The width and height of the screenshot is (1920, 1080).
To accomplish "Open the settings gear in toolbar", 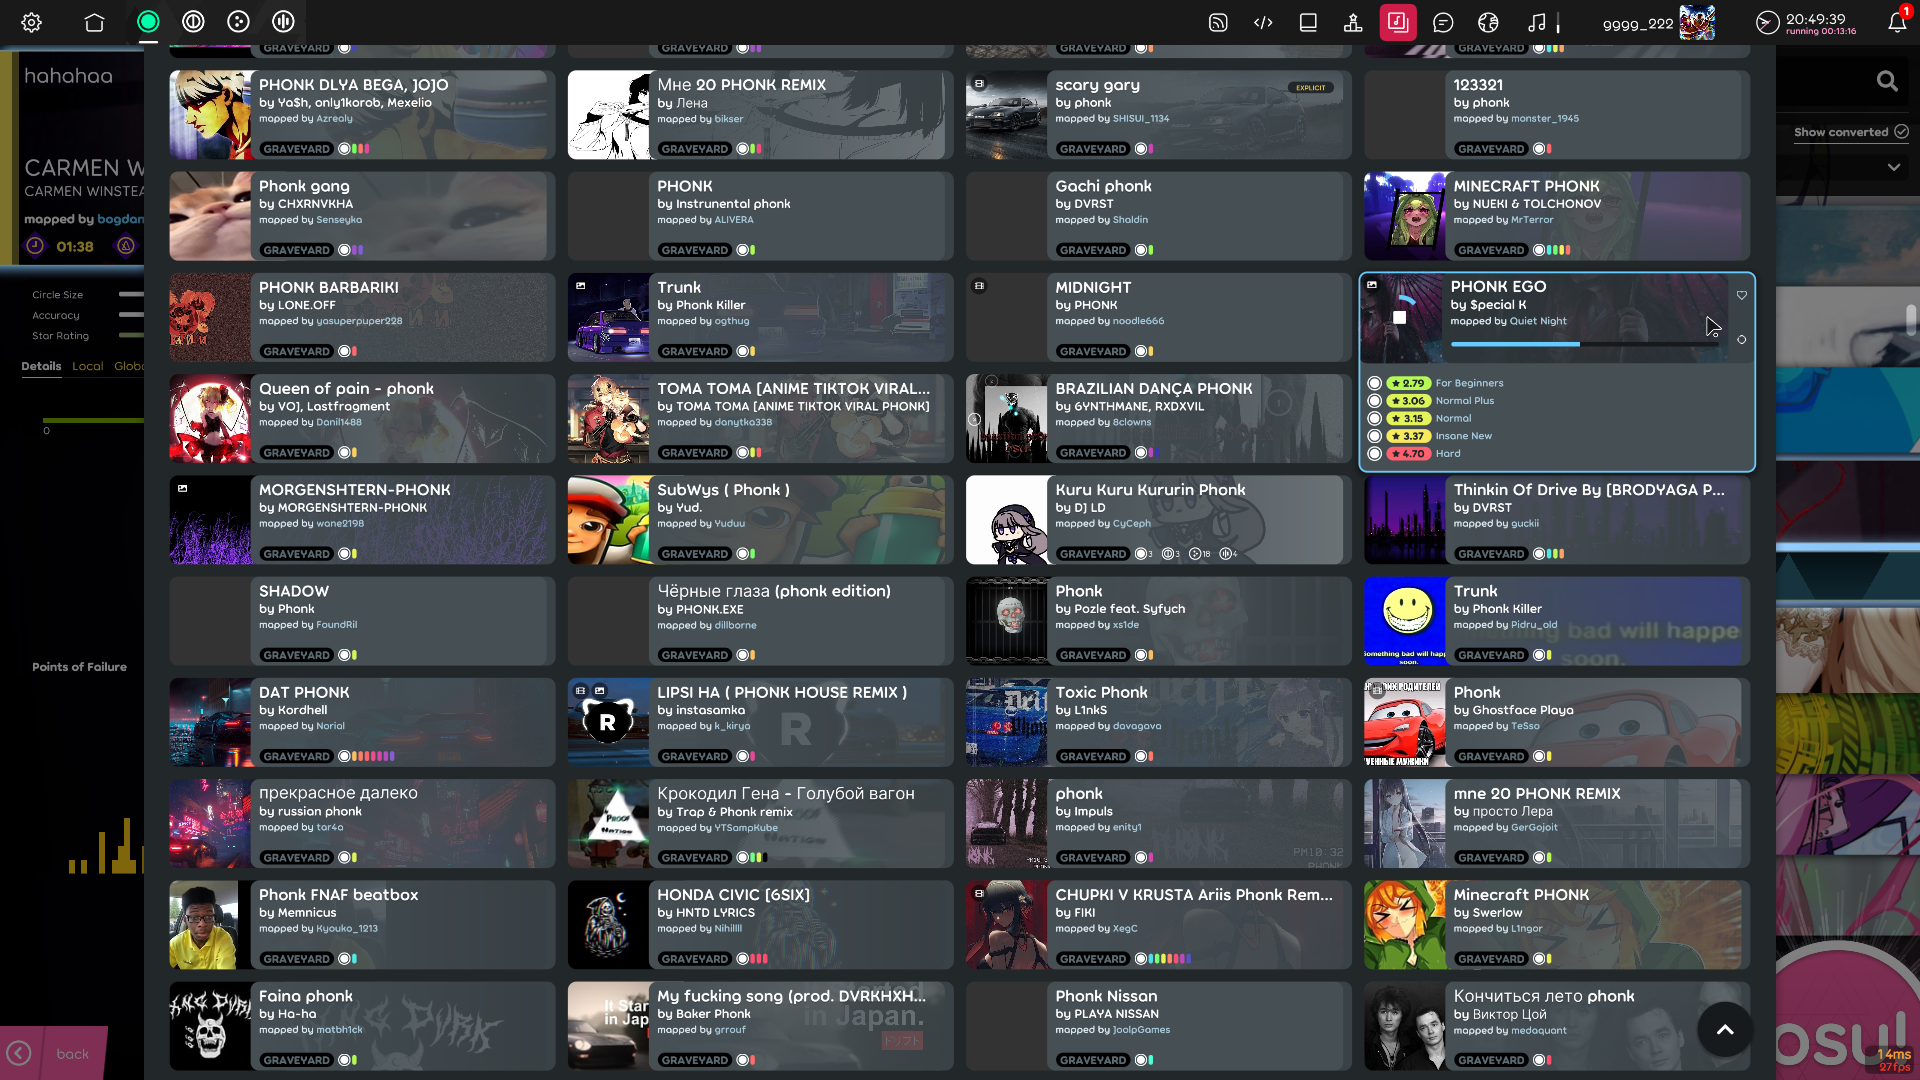I will point(32,22).
